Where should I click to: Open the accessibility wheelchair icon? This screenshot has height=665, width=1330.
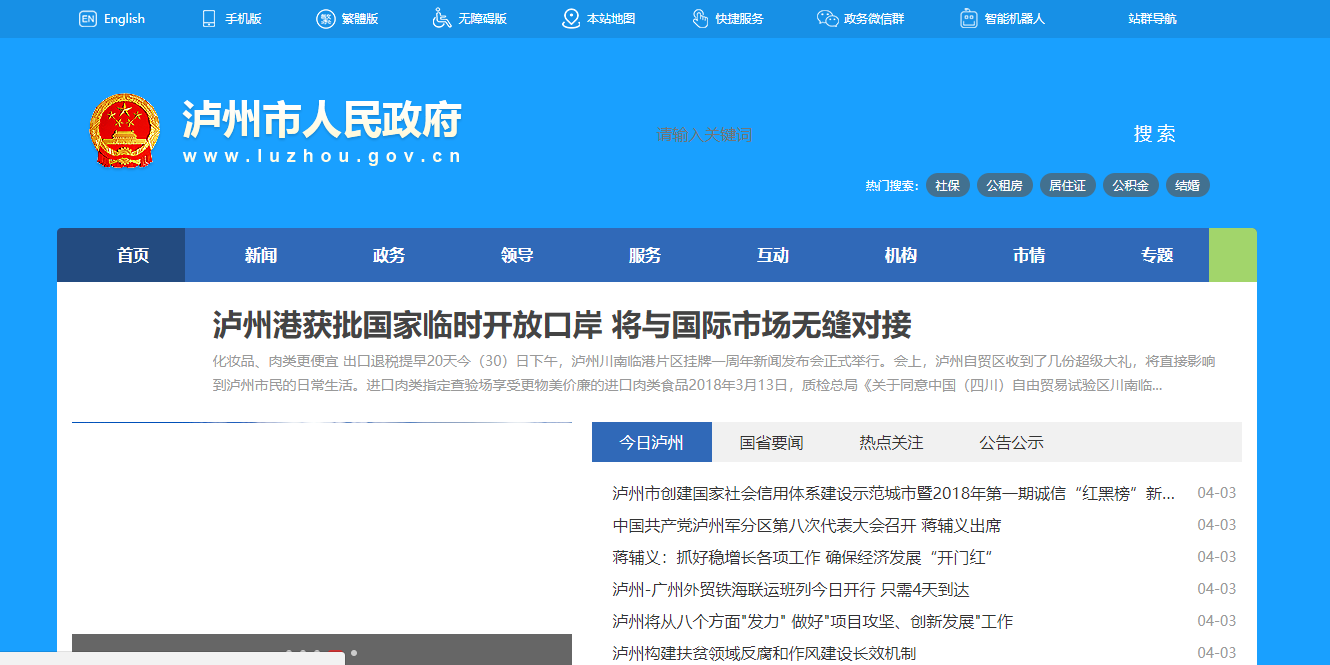[x=442, y=19]
